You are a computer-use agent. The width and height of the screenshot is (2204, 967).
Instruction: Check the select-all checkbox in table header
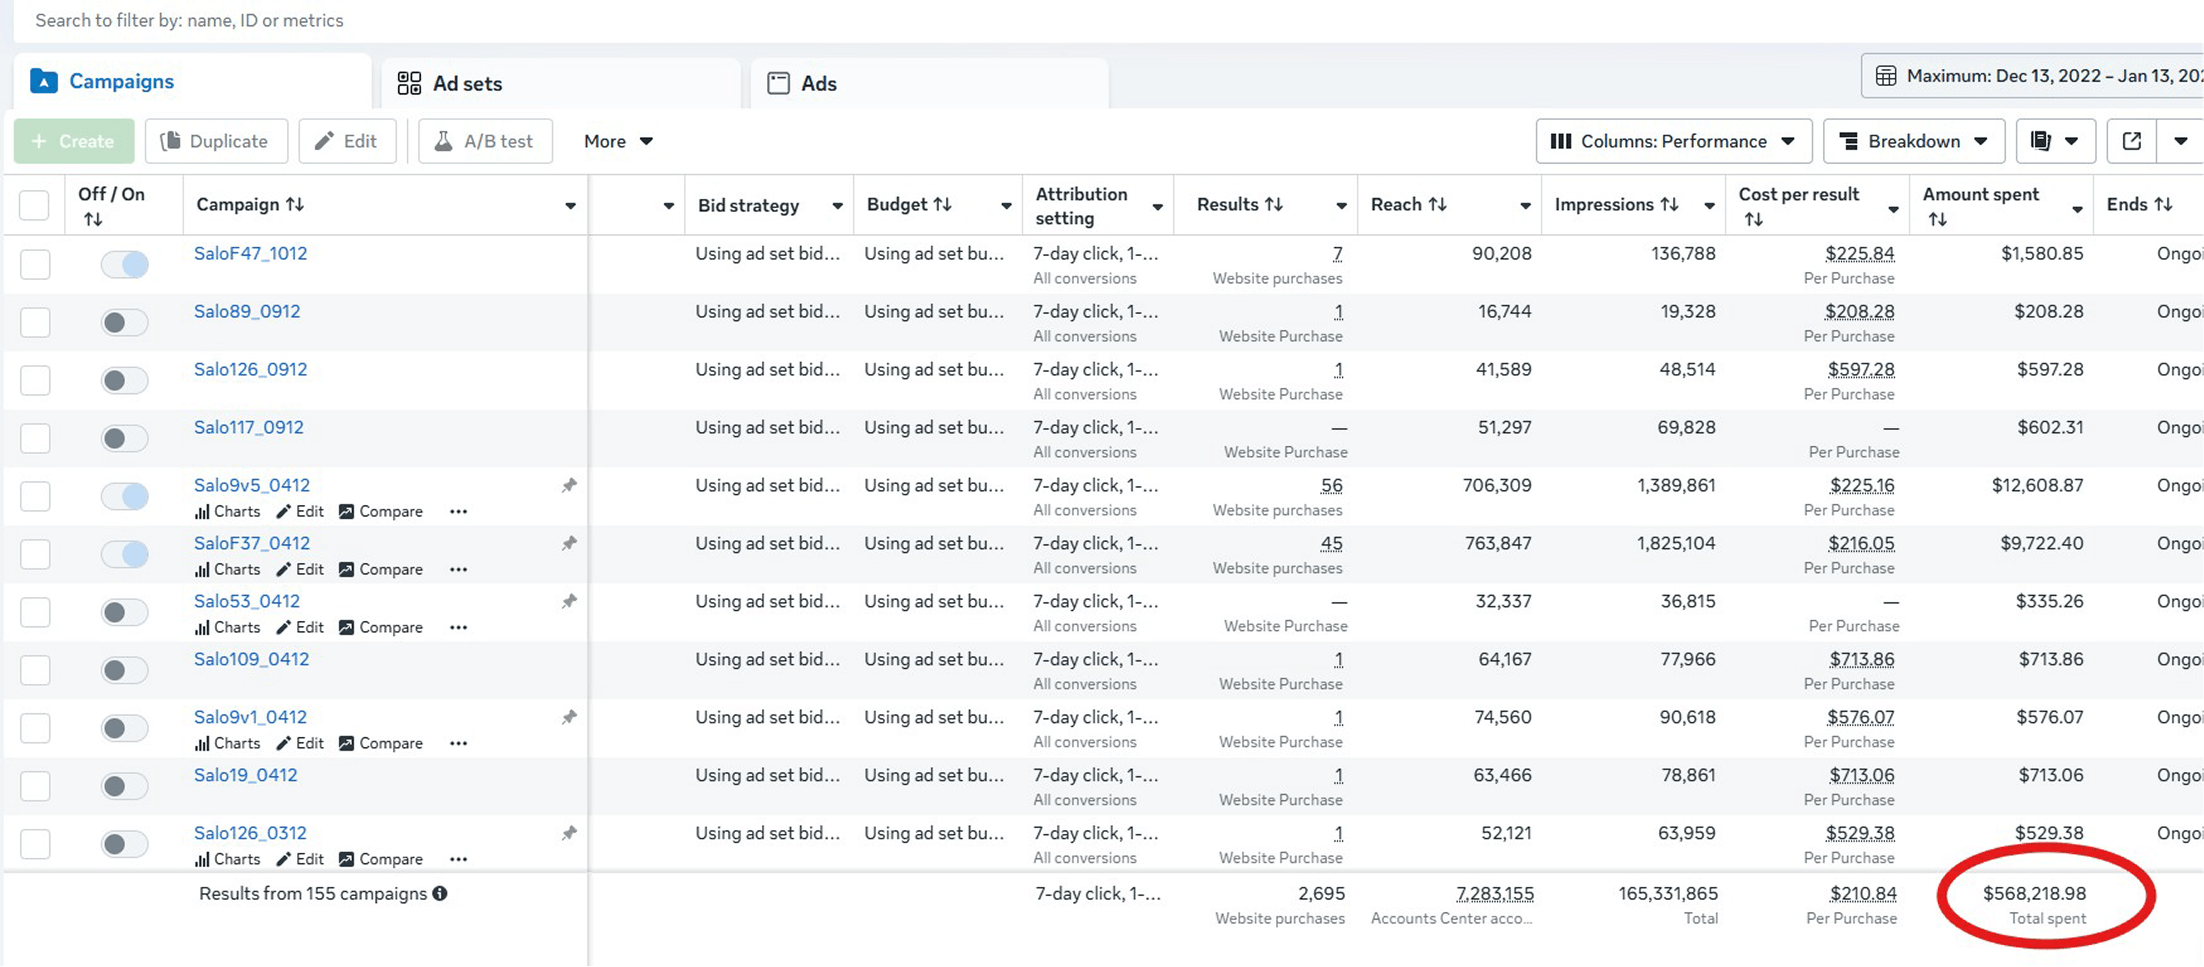(x=34, y=205)
